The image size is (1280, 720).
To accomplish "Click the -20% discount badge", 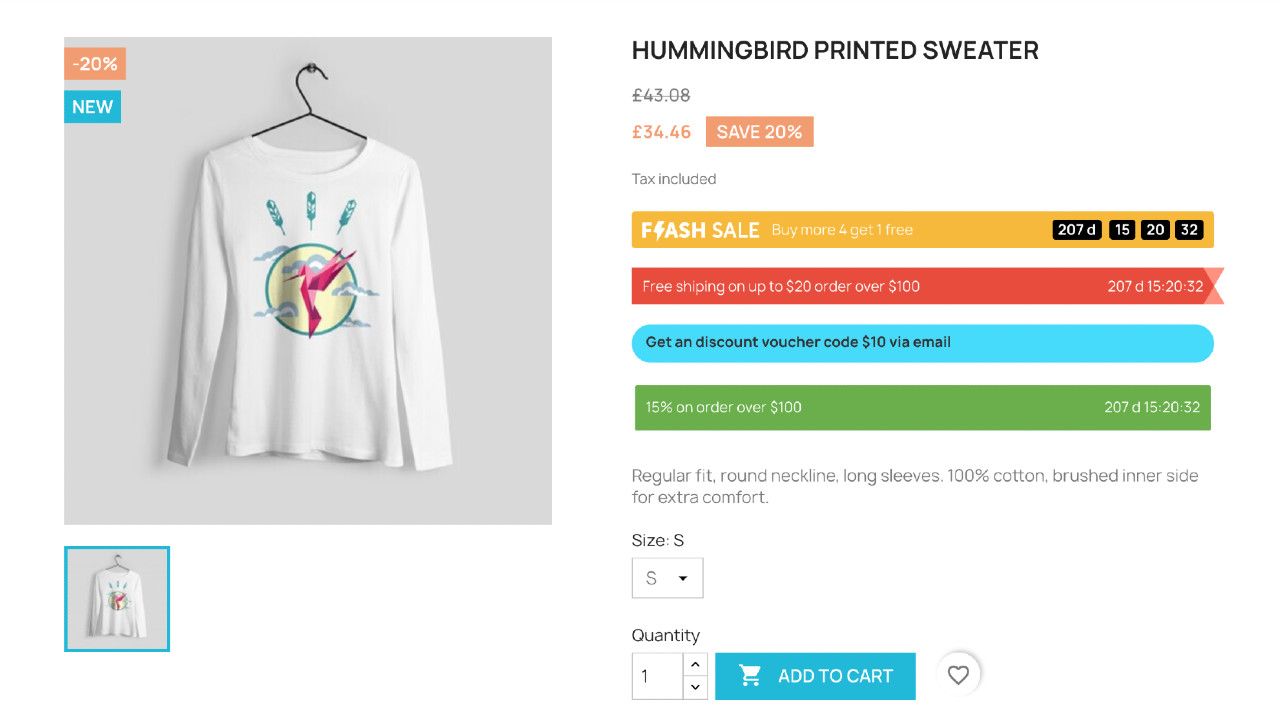I will pos(93,63).
